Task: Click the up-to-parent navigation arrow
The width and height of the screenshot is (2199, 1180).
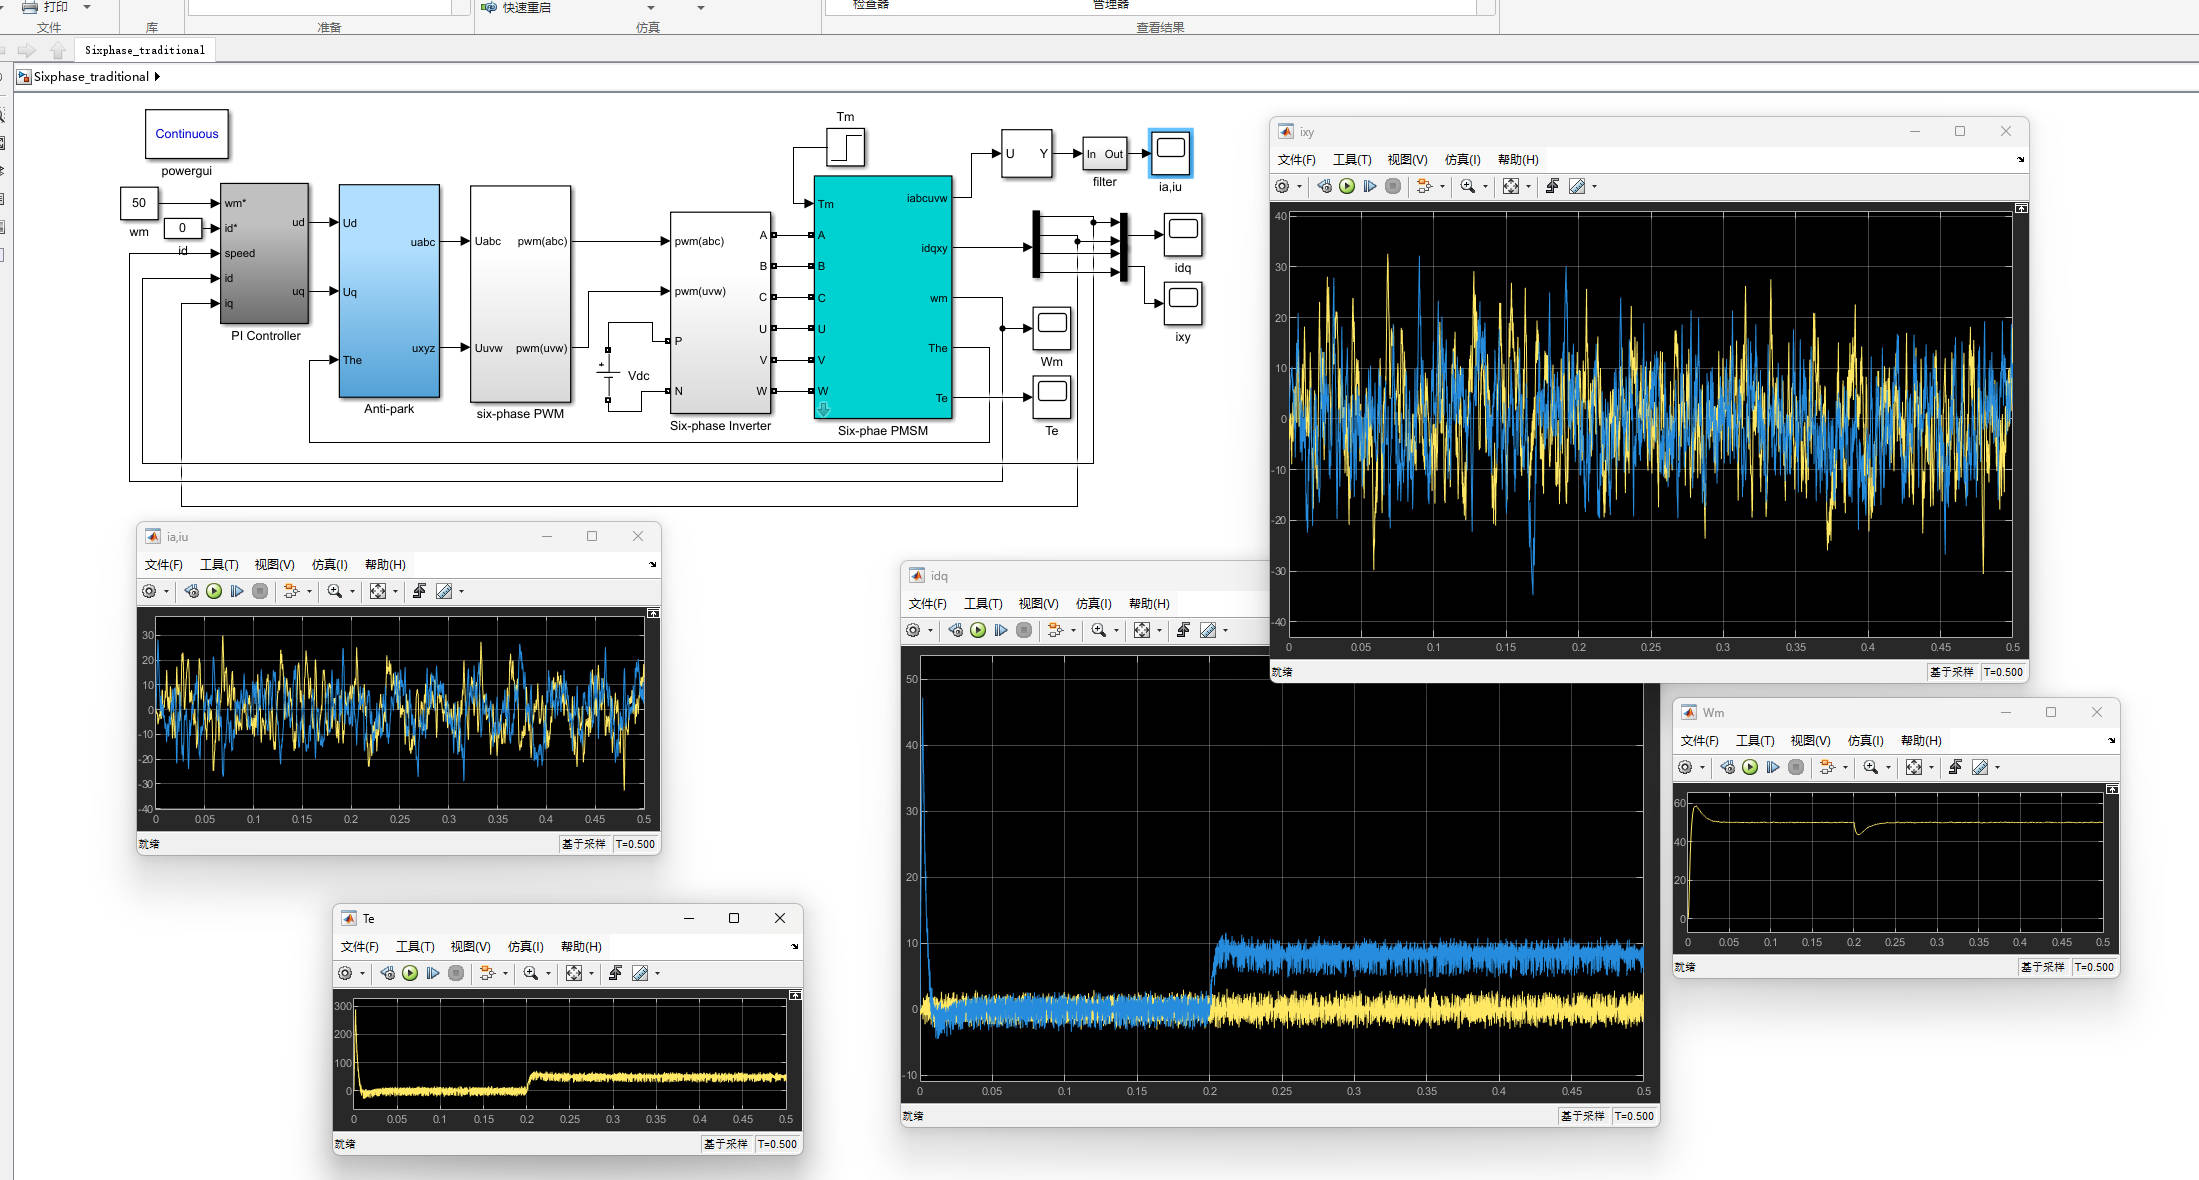Action: pos(58,50)
